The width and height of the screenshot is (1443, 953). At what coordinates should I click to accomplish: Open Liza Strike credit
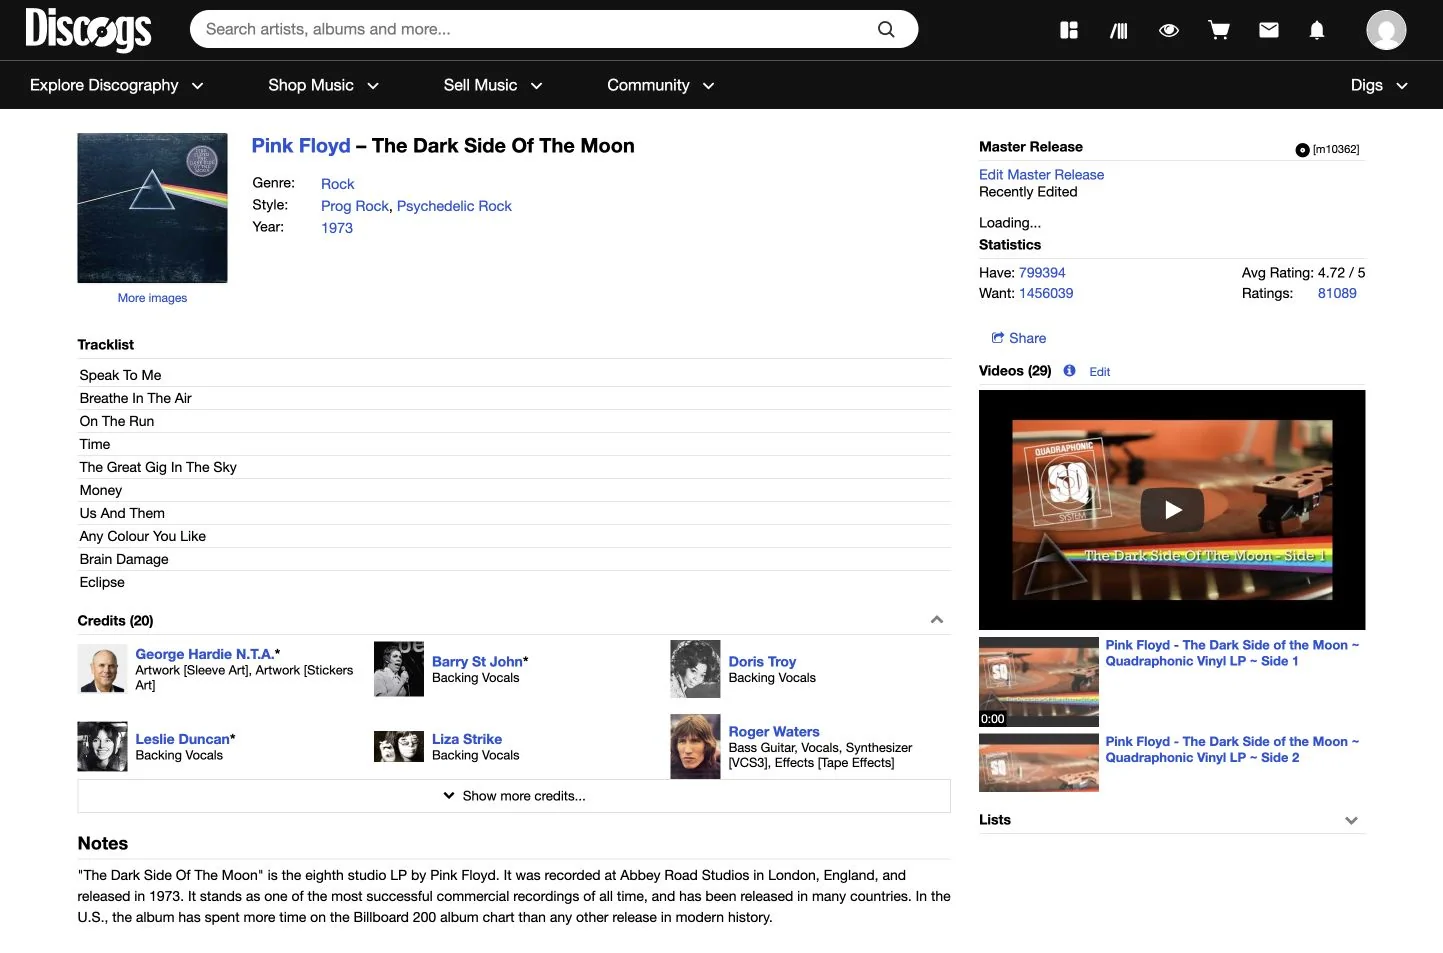coord(467,739)
